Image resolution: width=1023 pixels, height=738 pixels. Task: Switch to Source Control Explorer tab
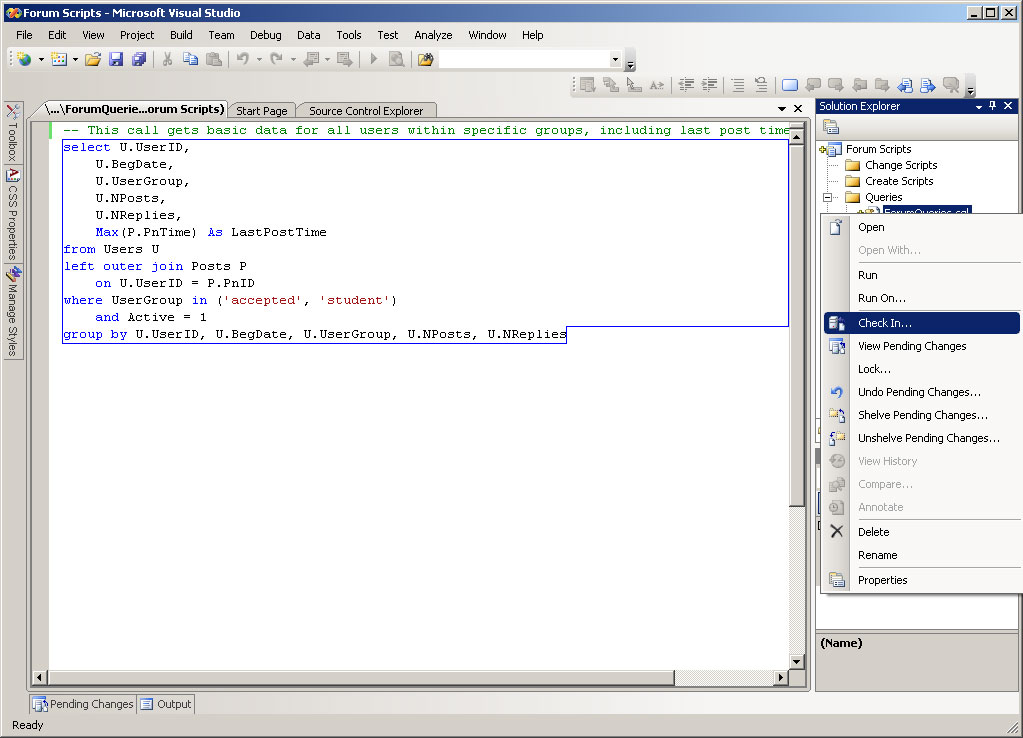(x=366, y=111)
